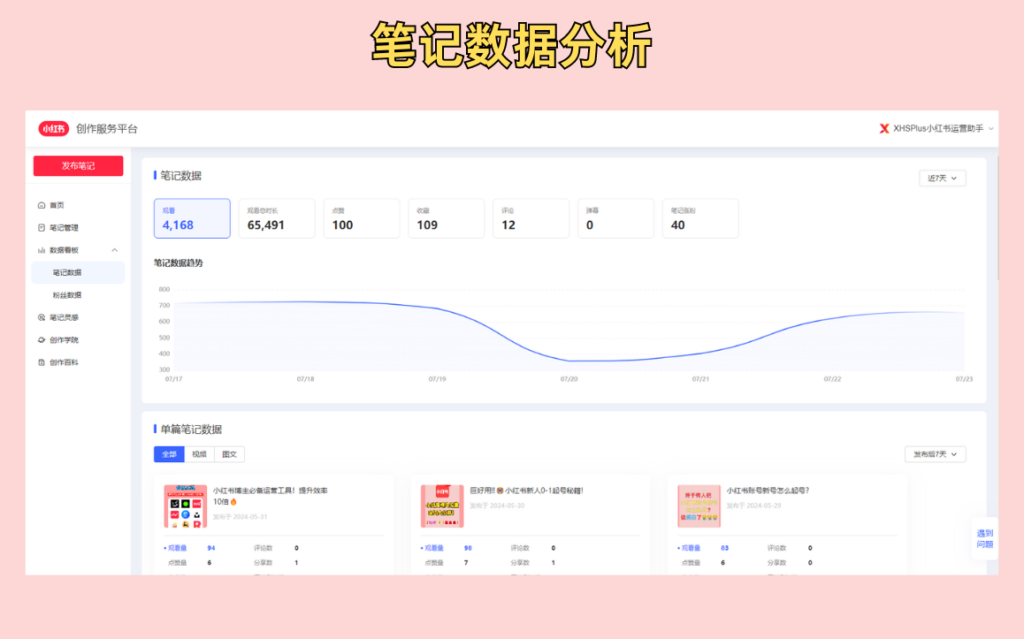Collapse the 数据看板 sidebar section
The width and height of the screenshot is (1024, 639).
coord(114,250)
